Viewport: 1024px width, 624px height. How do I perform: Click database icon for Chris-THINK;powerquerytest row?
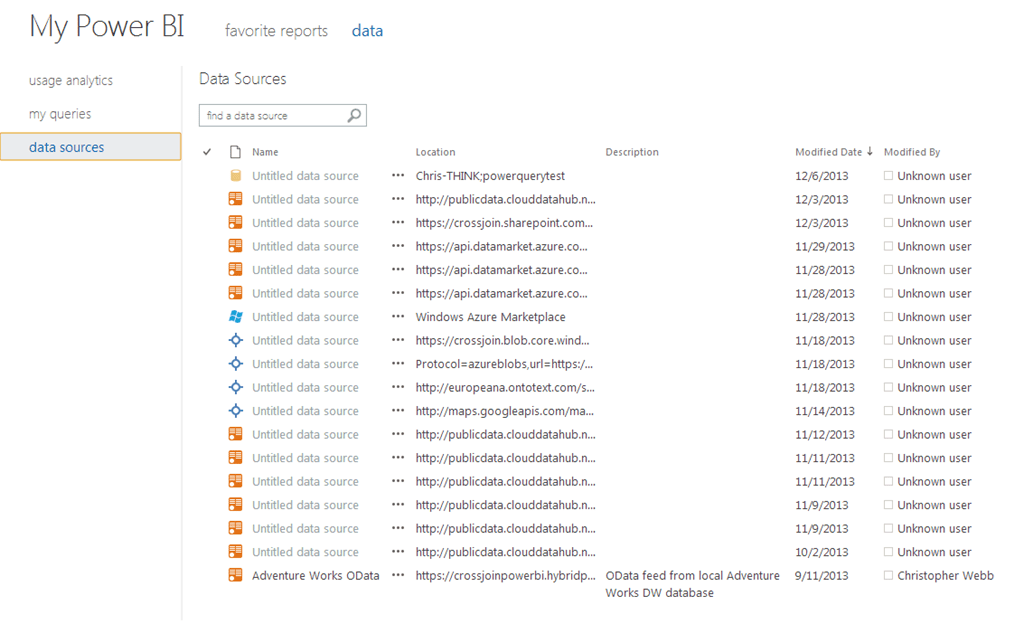click(236, 176)
